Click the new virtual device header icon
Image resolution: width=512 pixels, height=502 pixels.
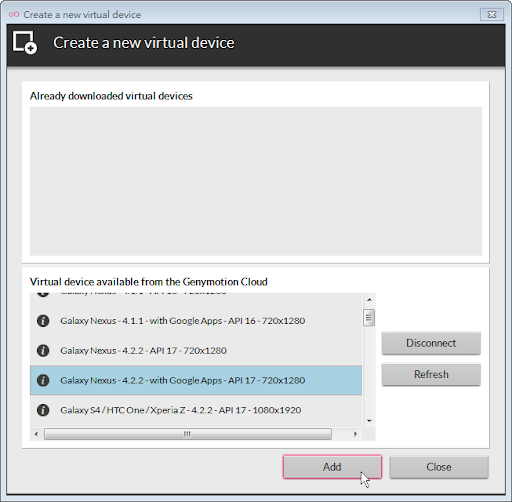(25, 42)
